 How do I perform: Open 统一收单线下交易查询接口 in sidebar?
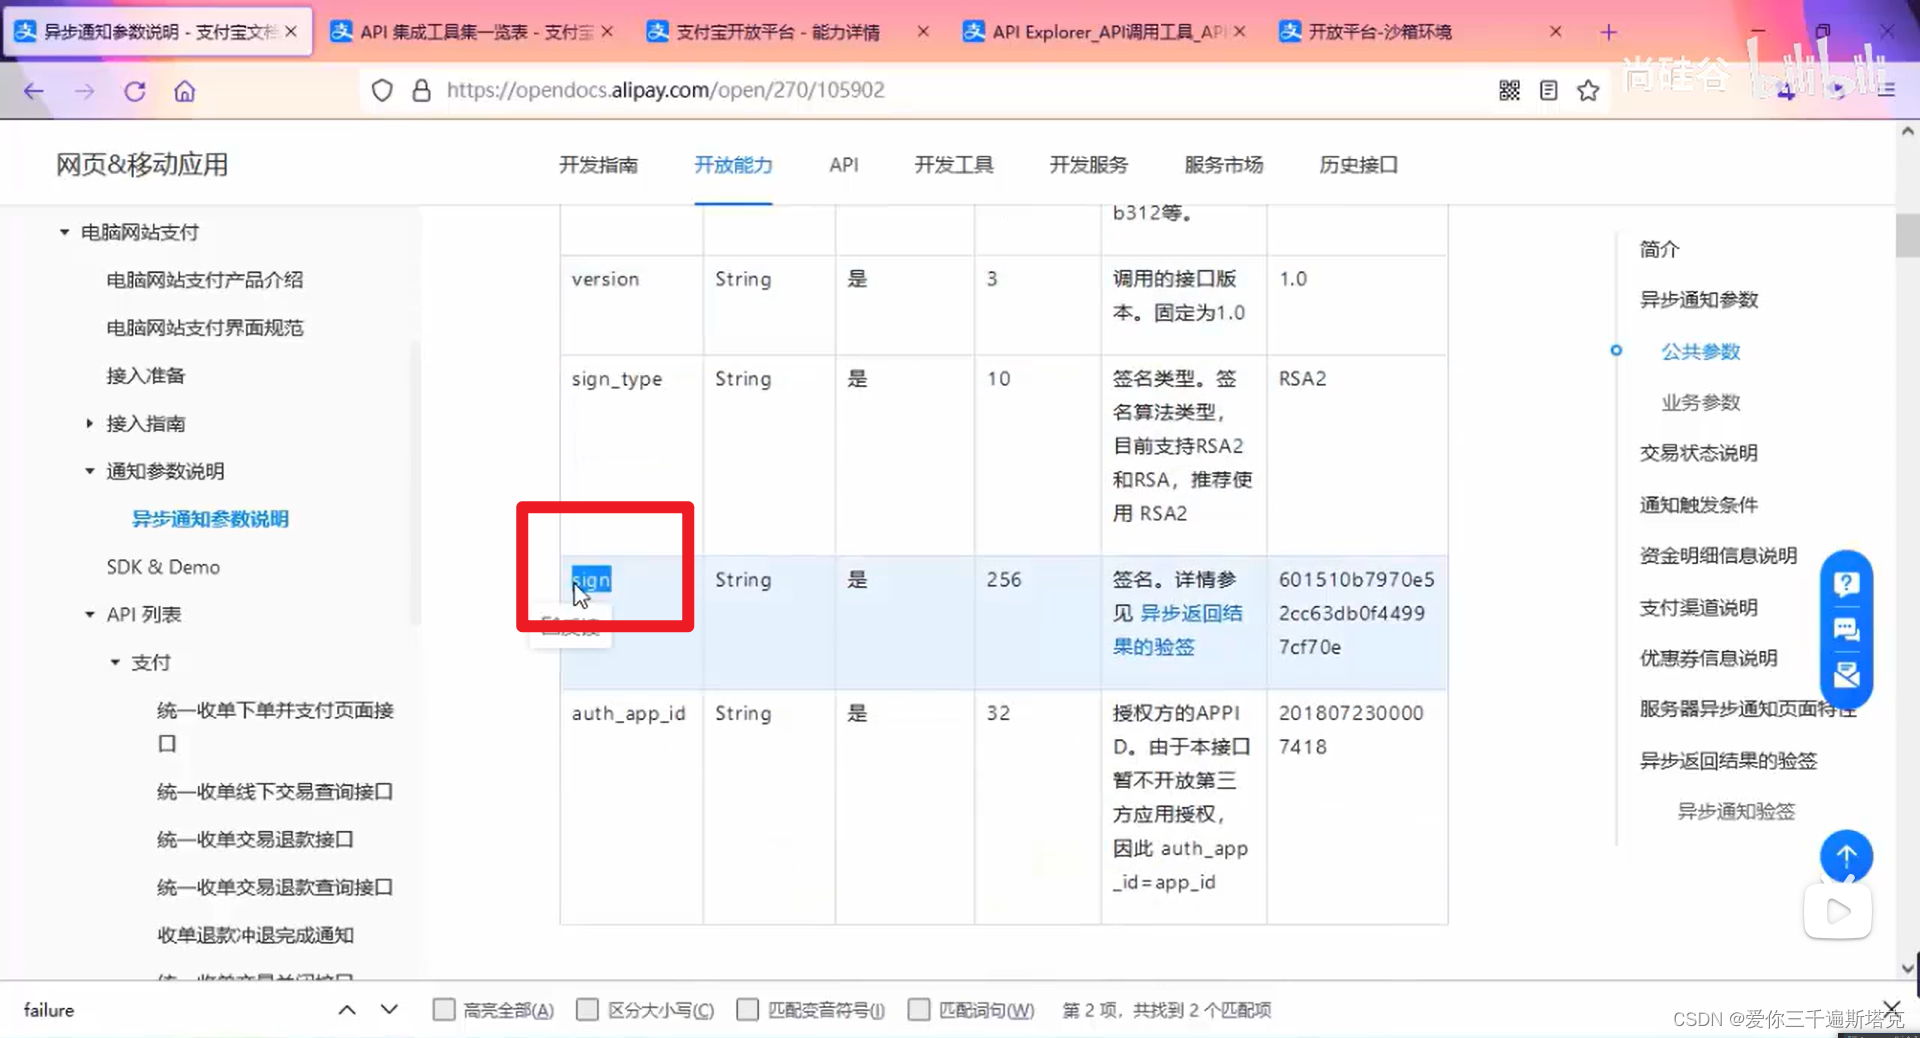click(275, 792)
